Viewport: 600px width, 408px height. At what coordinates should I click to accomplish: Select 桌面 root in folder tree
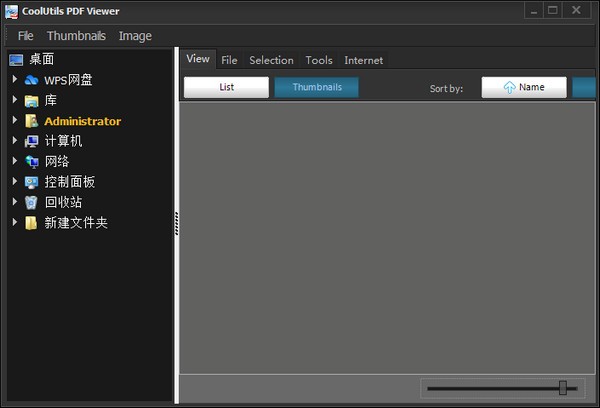[x=42, y=60]
